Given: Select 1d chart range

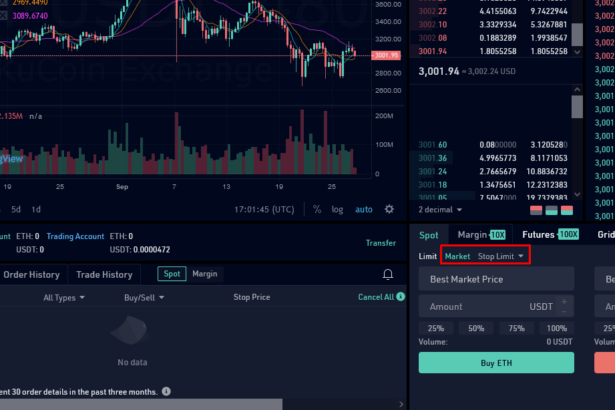Looking at the screenshot, I should pos(36,210).
